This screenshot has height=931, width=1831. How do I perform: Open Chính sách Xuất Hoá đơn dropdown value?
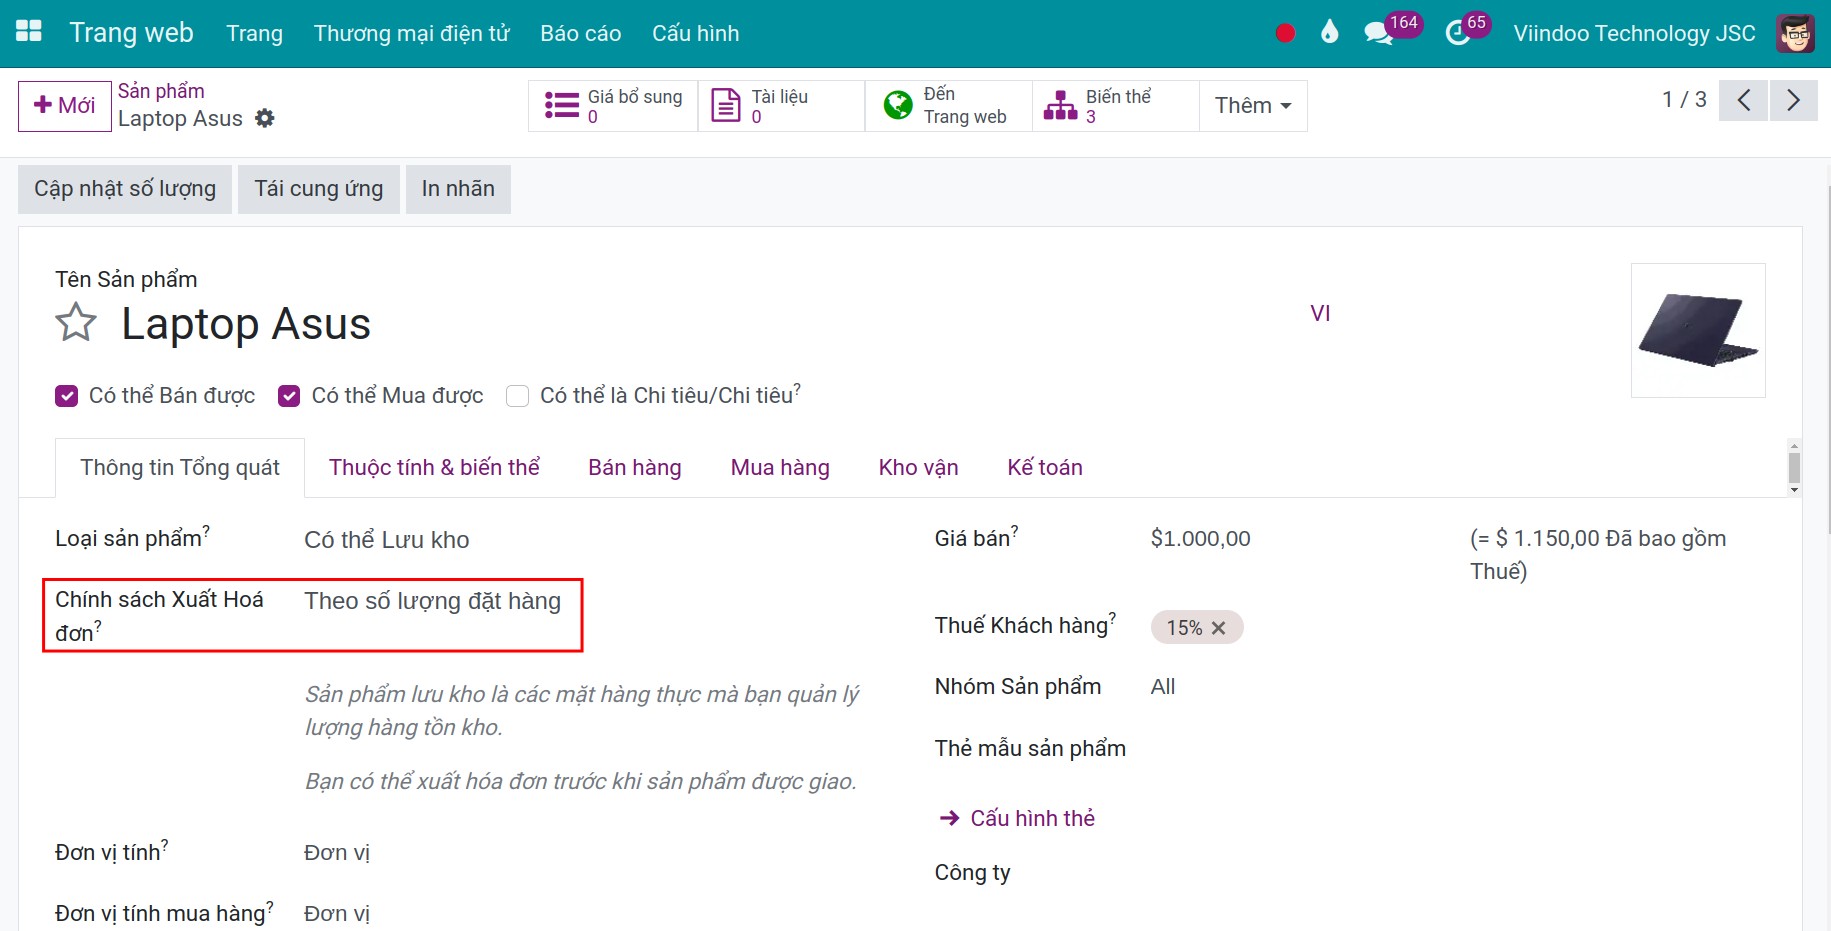(x=432, y=601)
